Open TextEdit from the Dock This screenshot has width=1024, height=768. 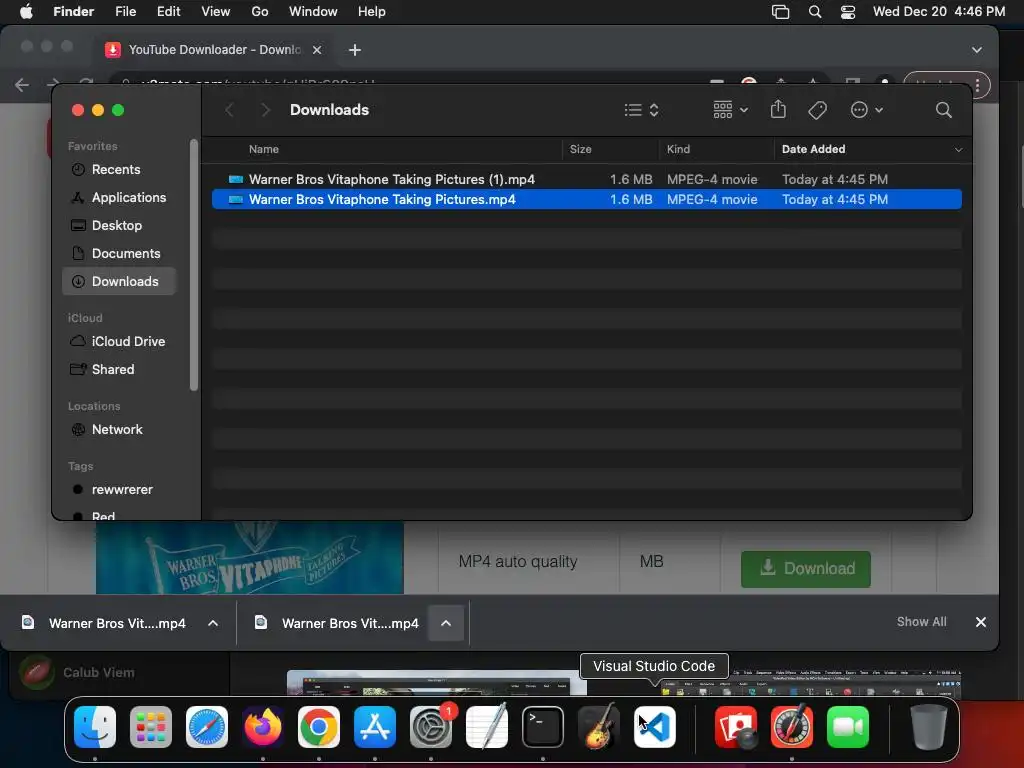pyautogui.click(x=487, y=727)
